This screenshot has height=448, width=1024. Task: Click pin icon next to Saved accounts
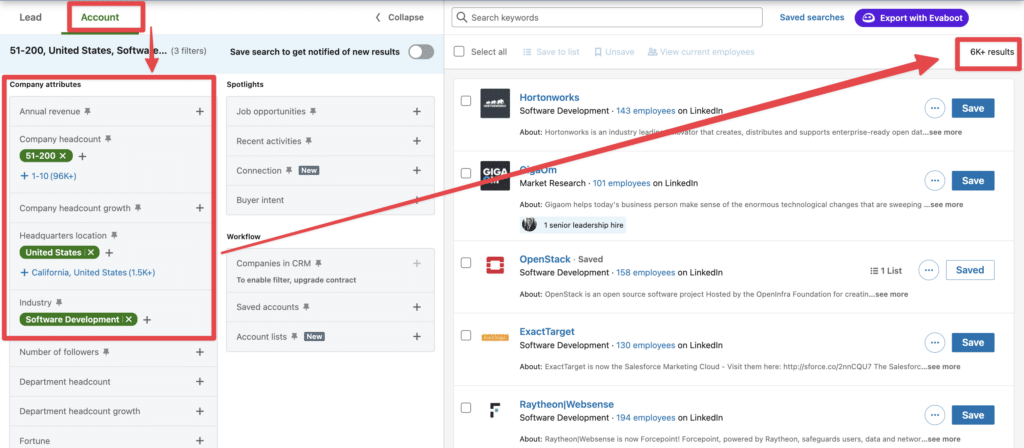306,307
